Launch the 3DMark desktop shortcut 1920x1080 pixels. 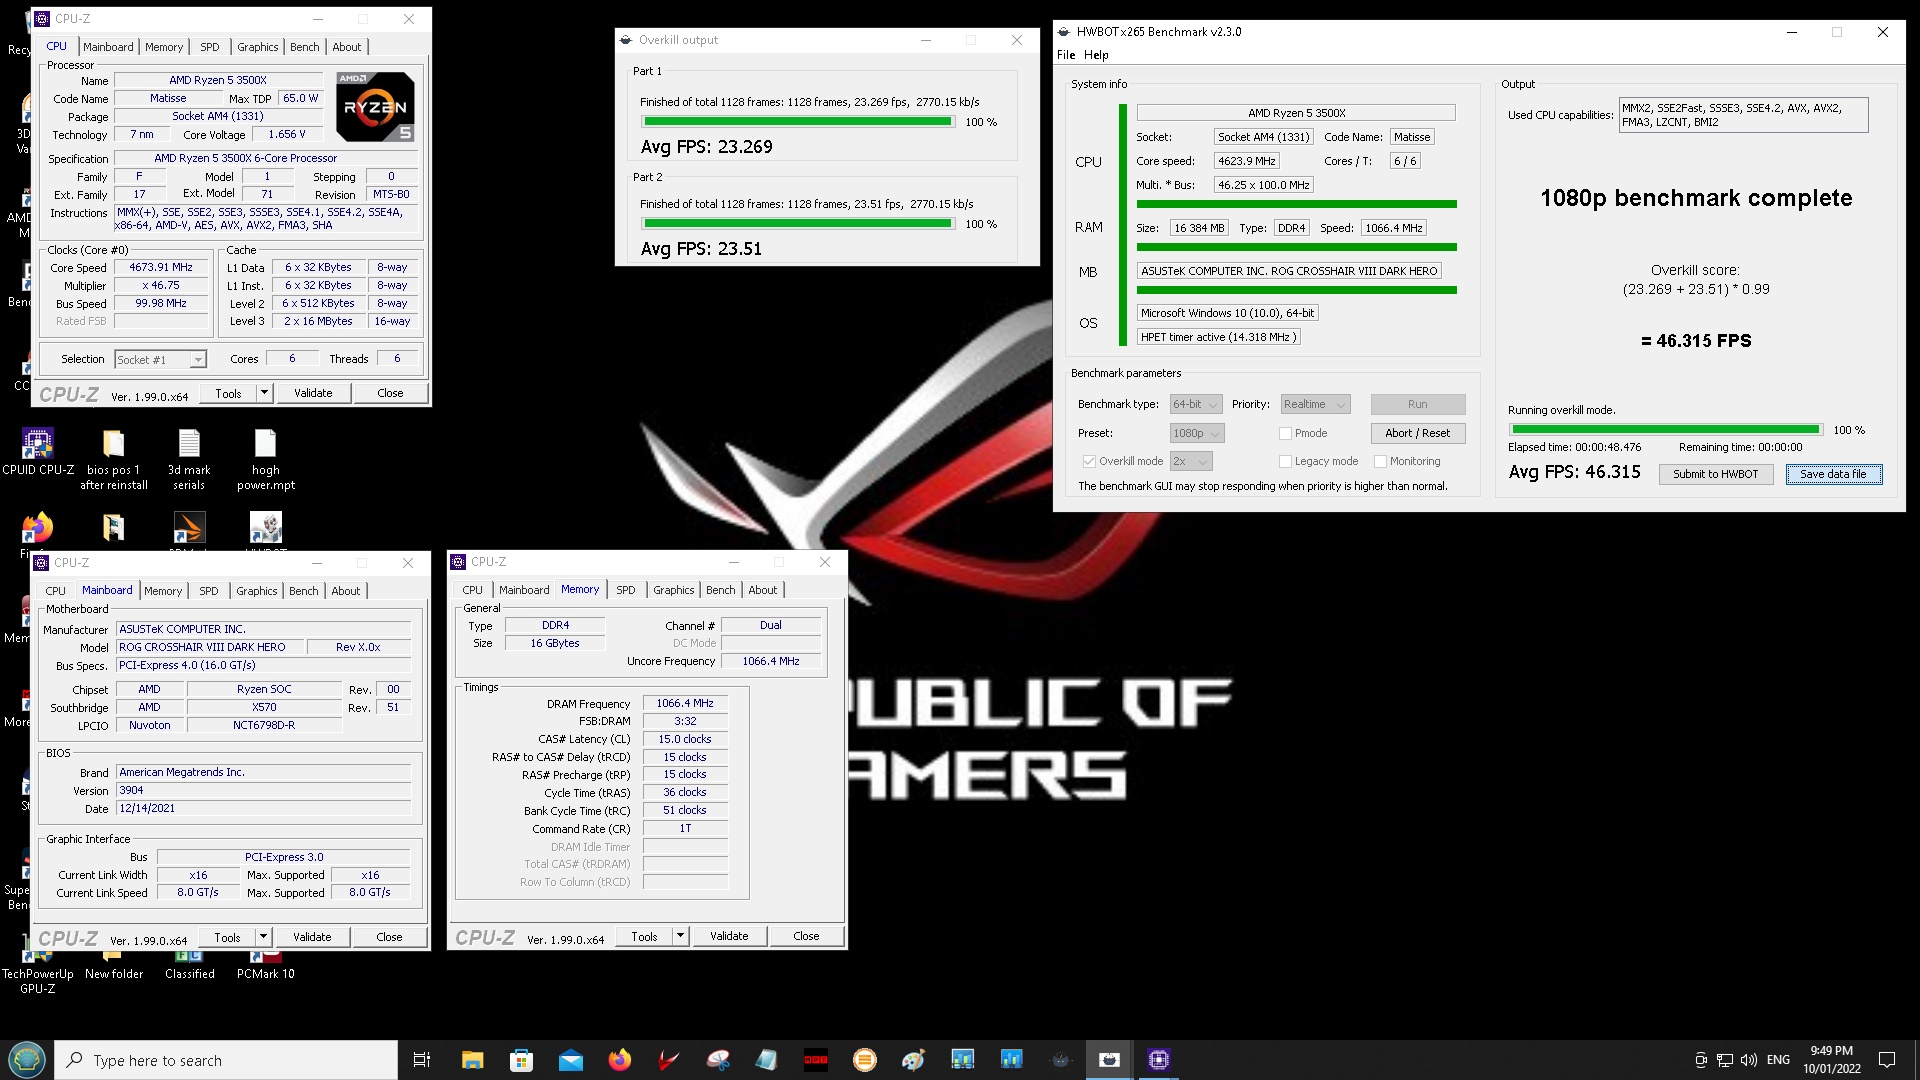(x=189, y=528)
